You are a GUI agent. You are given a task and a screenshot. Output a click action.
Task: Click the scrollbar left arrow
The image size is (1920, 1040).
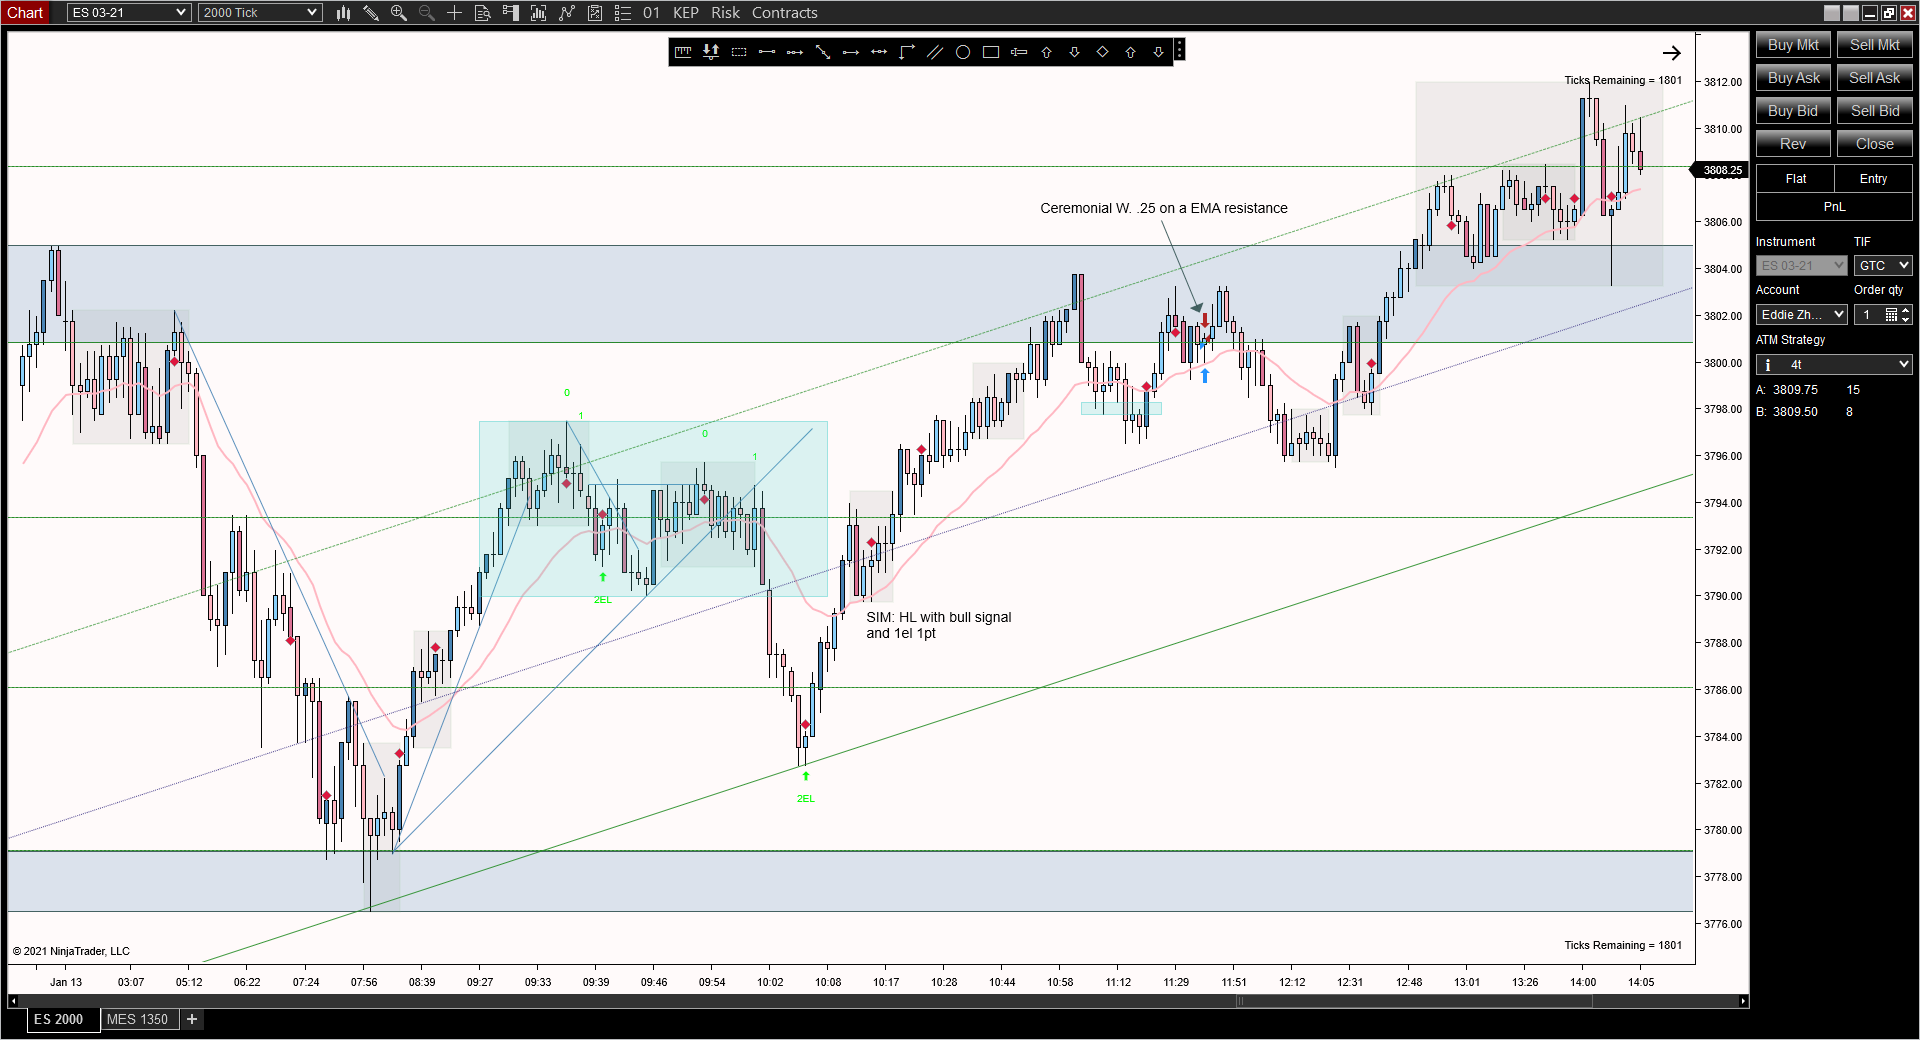pos(13,1001)
